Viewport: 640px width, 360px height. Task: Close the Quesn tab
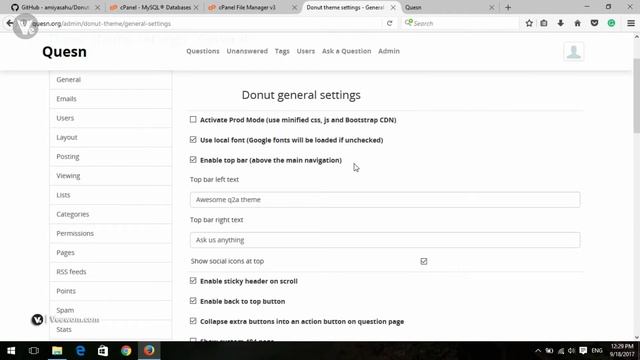[x=491, y=7]
